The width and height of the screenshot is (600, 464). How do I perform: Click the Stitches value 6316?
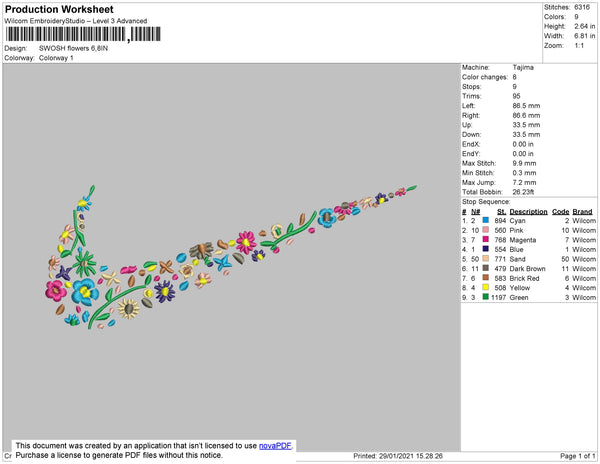582,7
